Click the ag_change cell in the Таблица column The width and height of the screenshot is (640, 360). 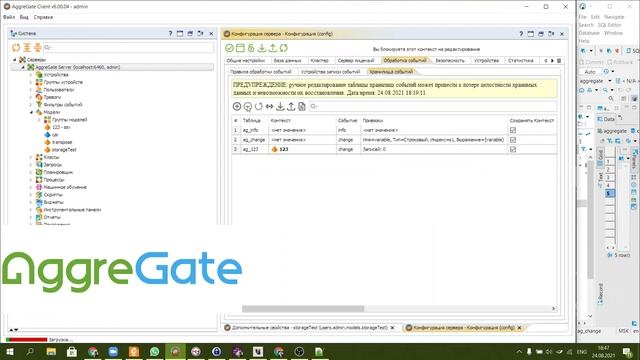click(x=254, y=140)
